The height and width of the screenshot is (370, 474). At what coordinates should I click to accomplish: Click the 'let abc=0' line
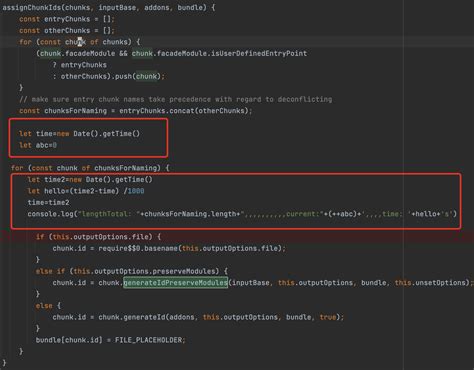(x=38, y=145)
